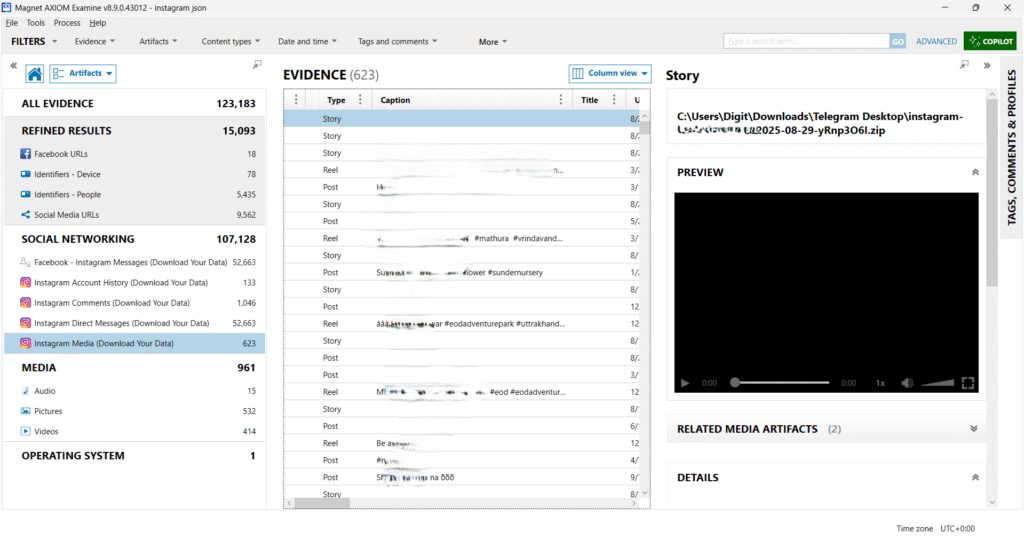Open the File menu
Image resolution: width=1024 pixels, height=541 pixels.
click(x=12, y=23)
